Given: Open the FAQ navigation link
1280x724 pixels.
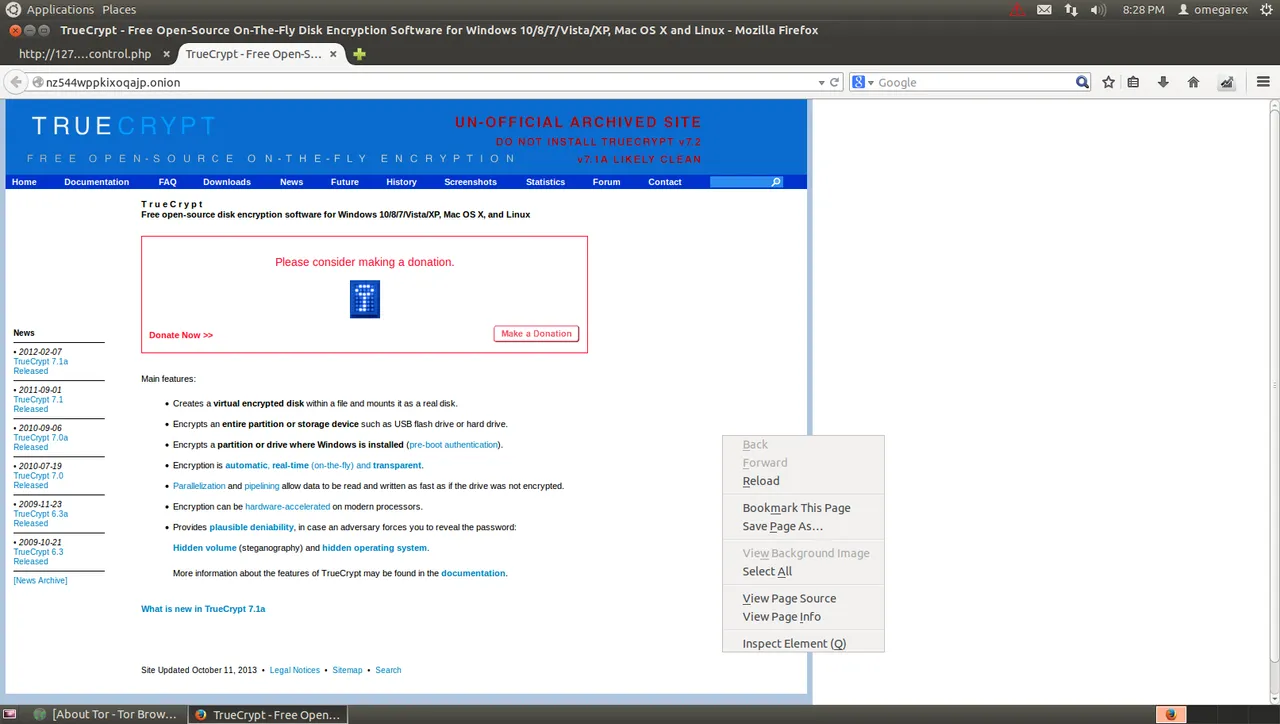Looking at the screenshot, I should [167, 182].
